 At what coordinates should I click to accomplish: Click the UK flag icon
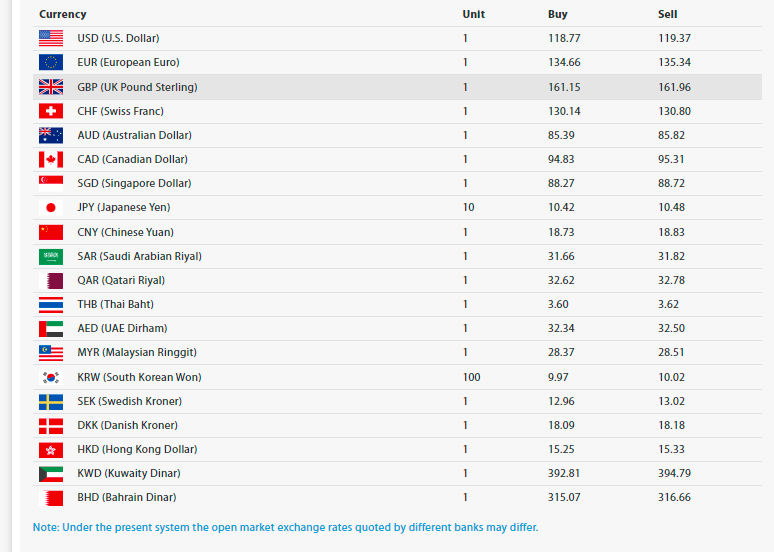coord(51,87)
